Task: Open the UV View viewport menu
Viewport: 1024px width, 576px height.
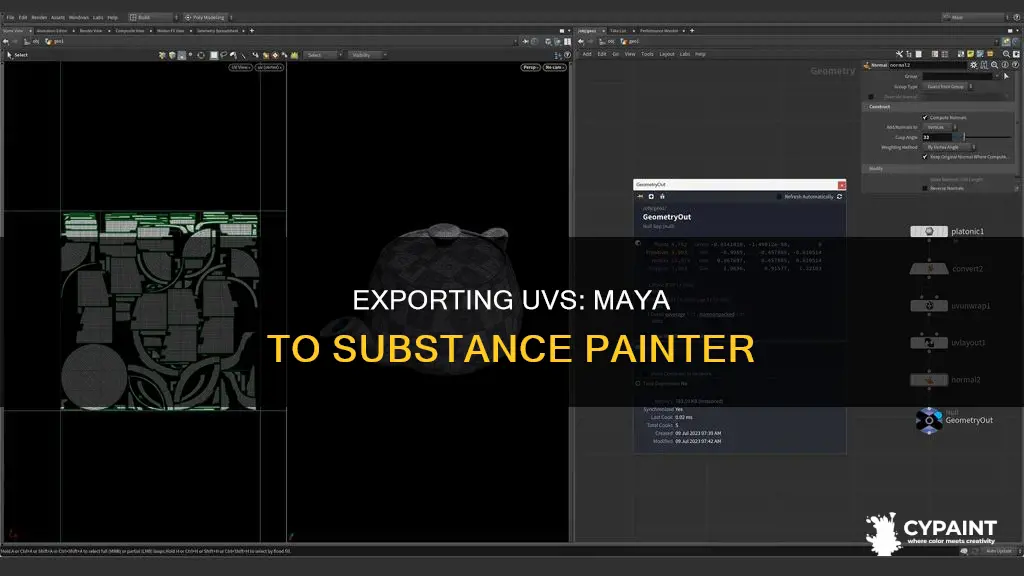Action: (x=240, y=67)
